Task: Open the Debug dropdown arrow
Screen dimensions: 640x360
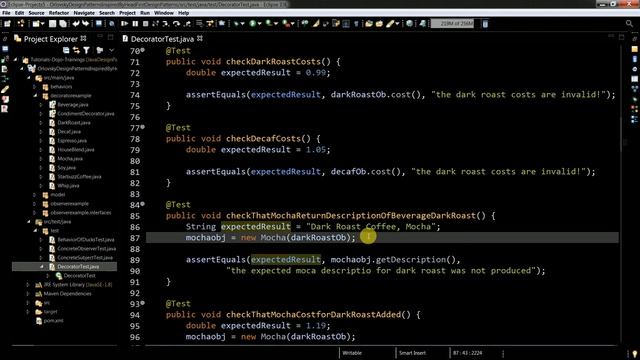Action: tap(243, 24)
